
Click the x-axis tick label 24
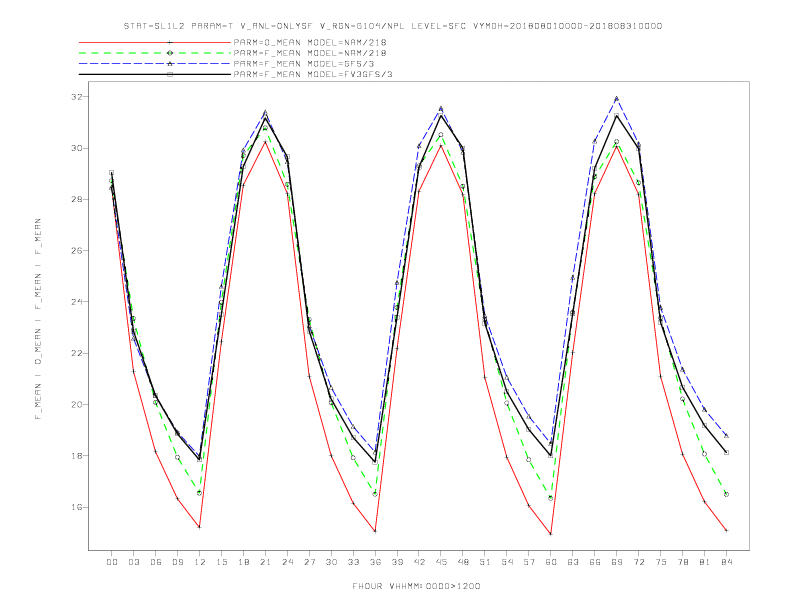pos(287,562)
